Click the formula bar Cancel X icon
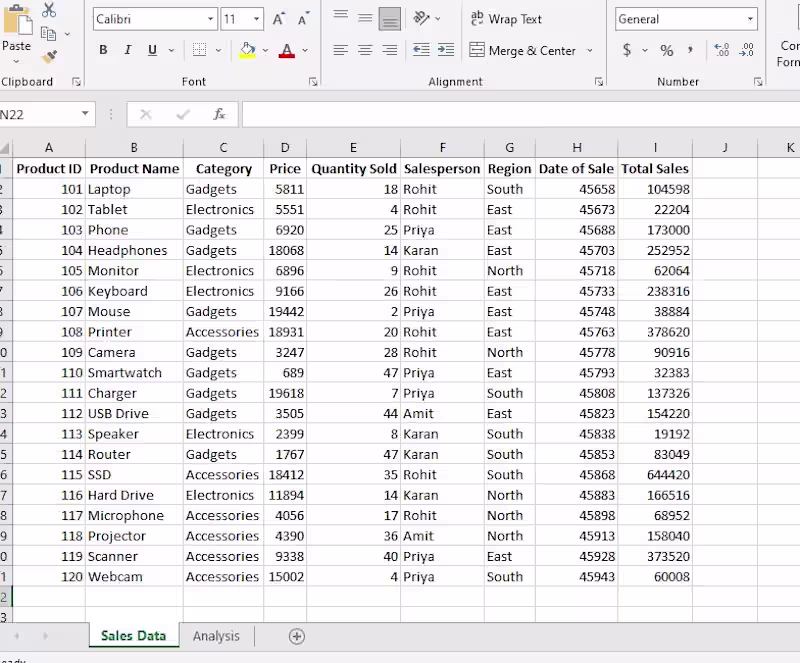The height and width of the screenshot is (663, 800). pos(145,114)
